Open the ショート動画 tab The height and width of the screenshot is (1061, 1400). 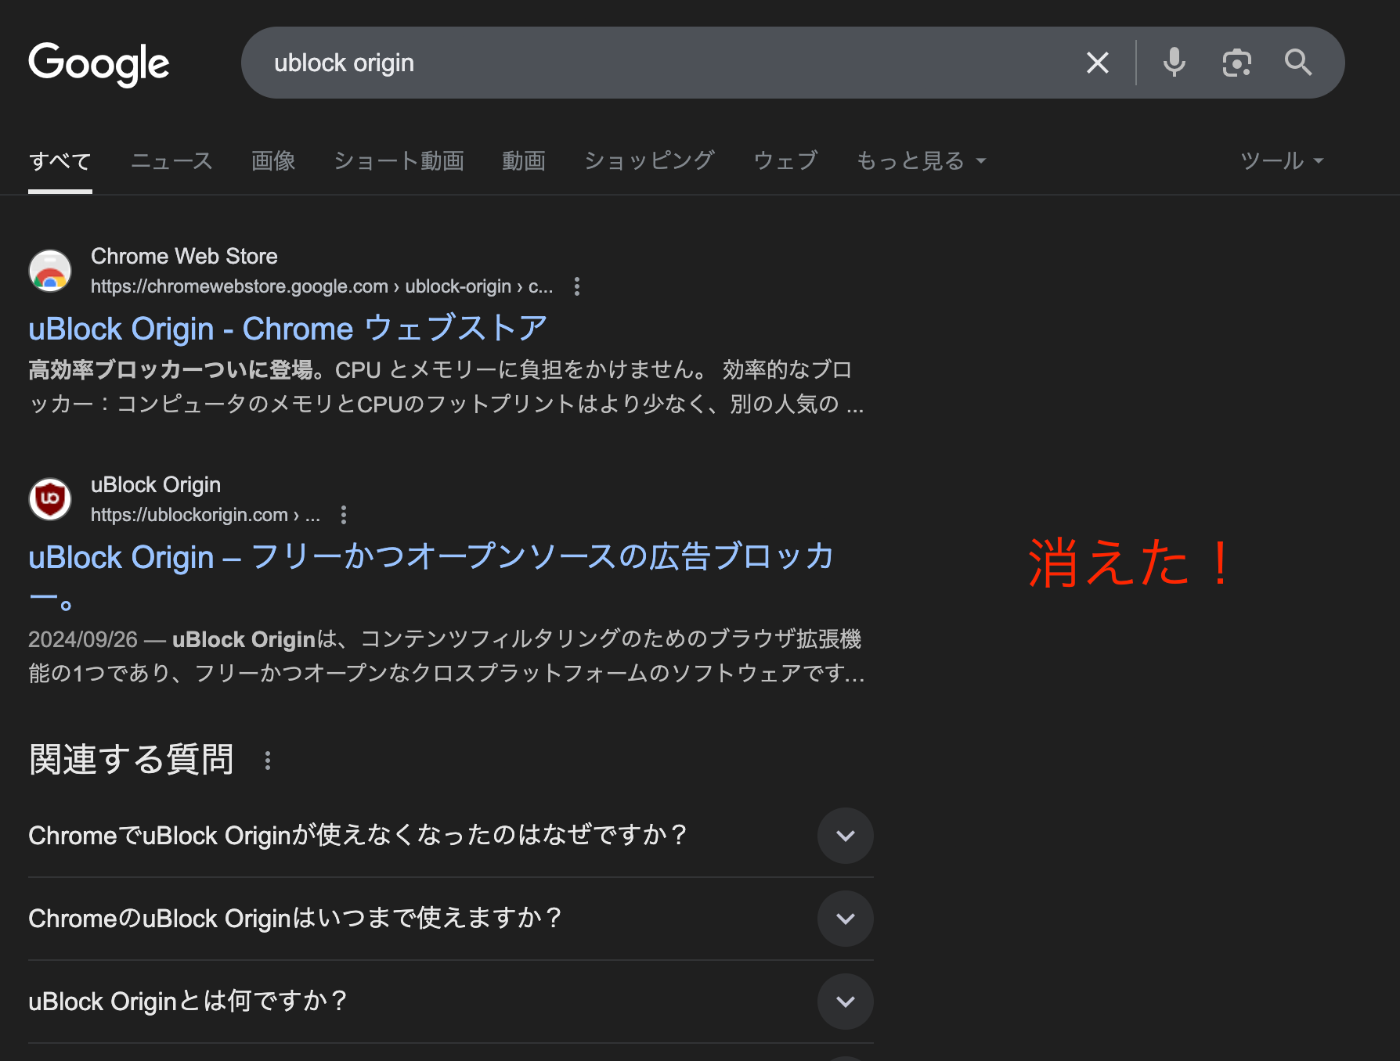tap(399, 161)
